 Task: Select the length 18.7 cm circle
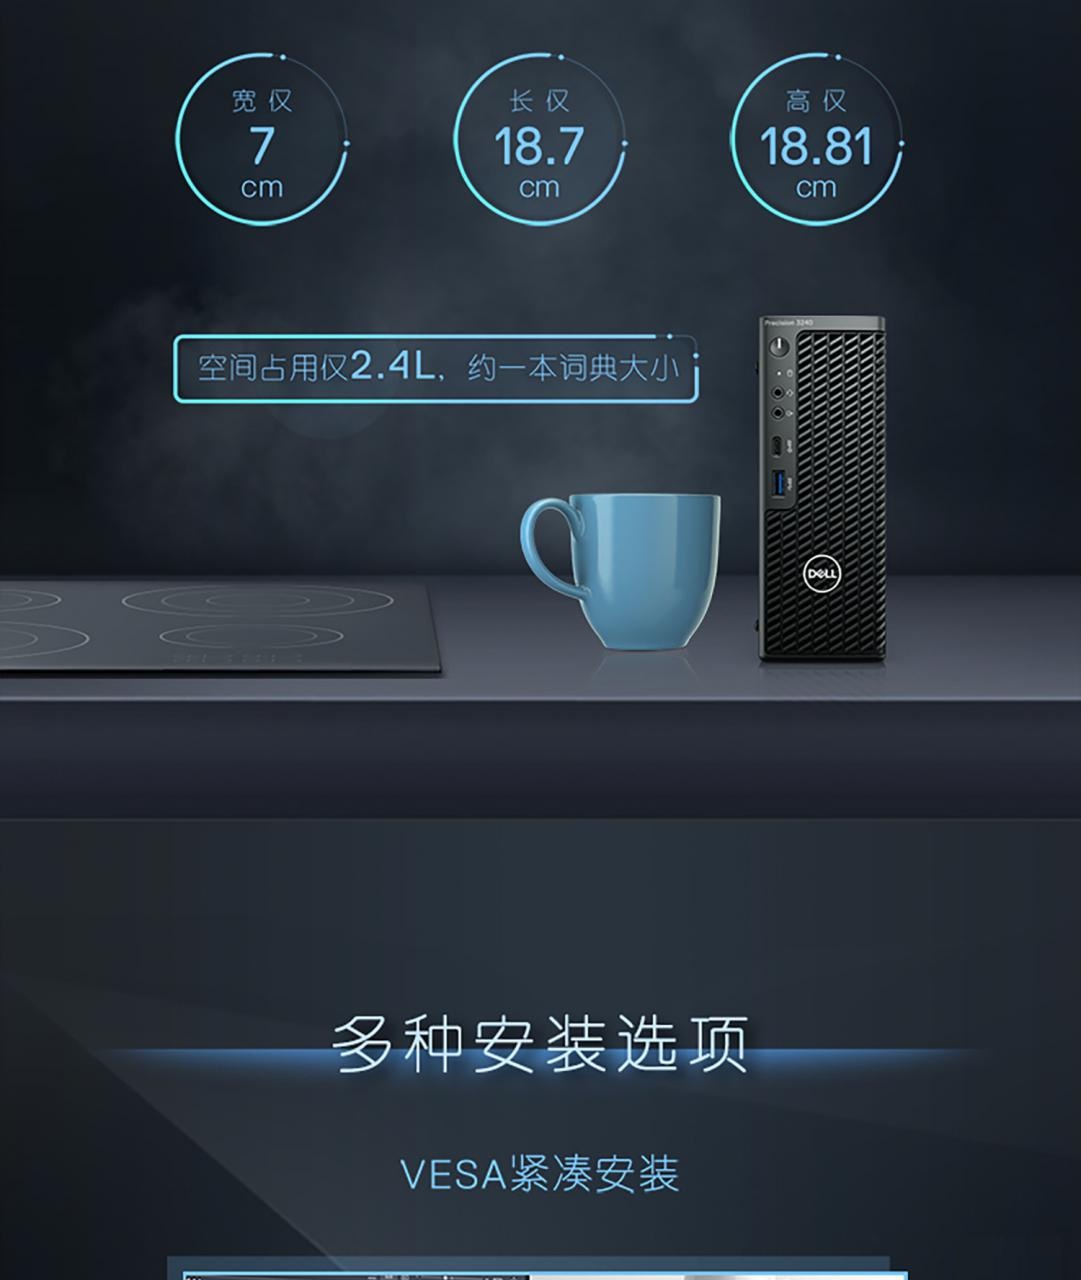point(539,140)
